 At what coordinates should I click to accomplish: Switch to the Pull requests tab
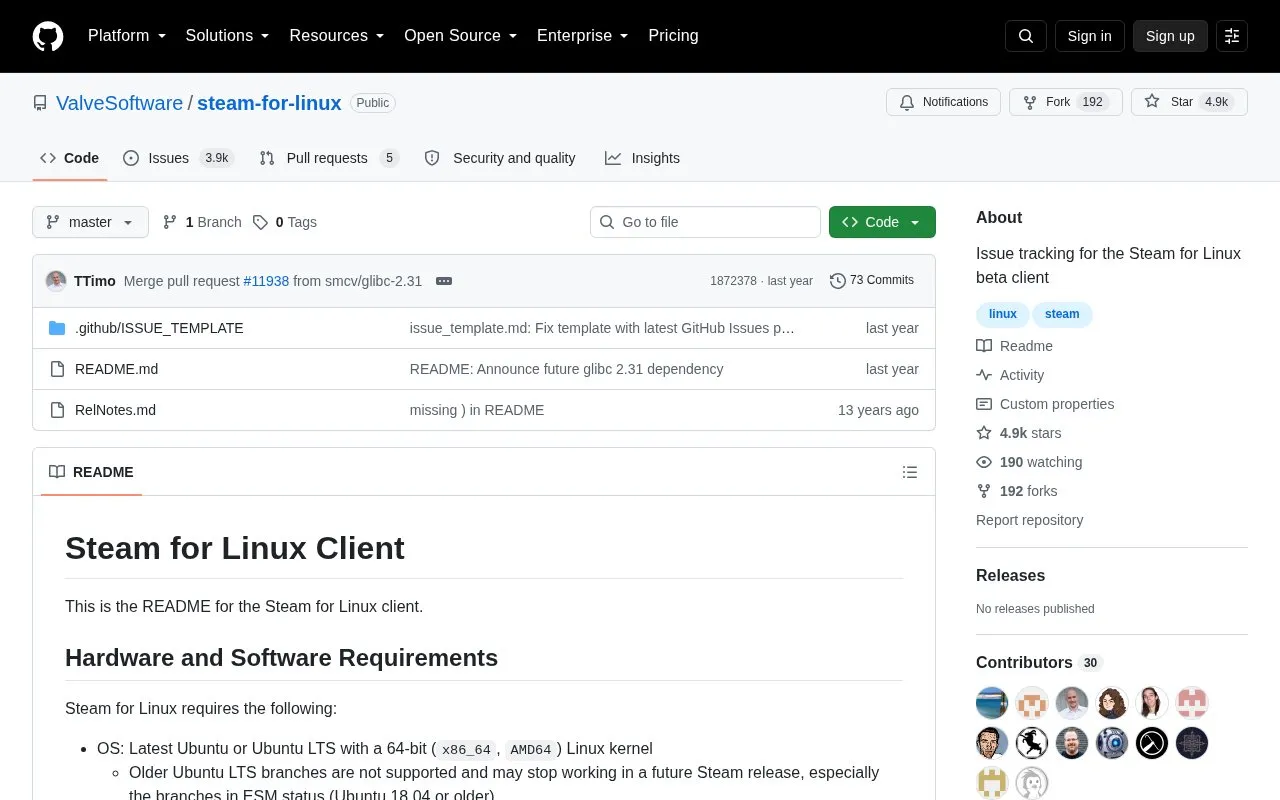pyautogui.click(x=329, y=158)
